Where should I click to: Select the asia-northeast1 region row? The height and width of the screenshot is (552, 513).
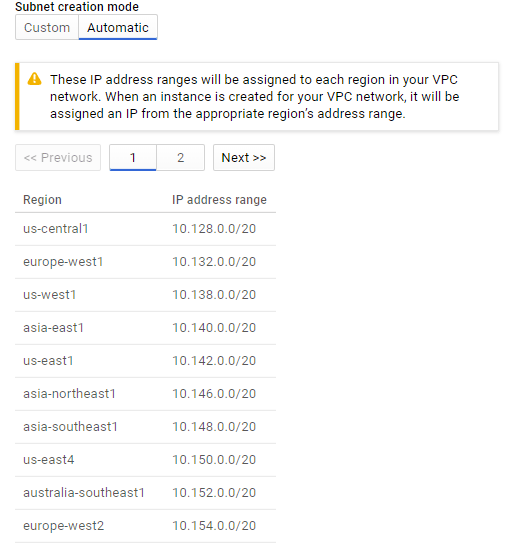(x=145, y=394)
